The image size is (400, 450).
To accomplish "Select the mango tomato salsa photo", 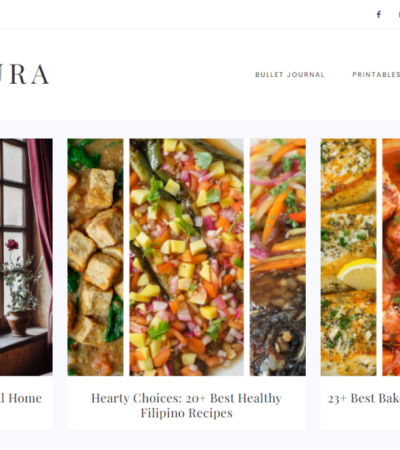I will tap(186, 257).
